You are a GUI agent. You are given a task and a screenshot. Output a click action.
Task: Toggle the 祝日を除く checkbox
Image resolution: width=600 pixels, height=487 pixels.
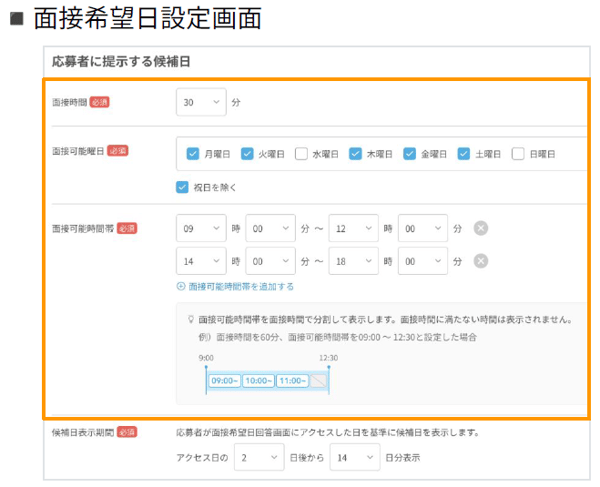(x=182, y=187)
